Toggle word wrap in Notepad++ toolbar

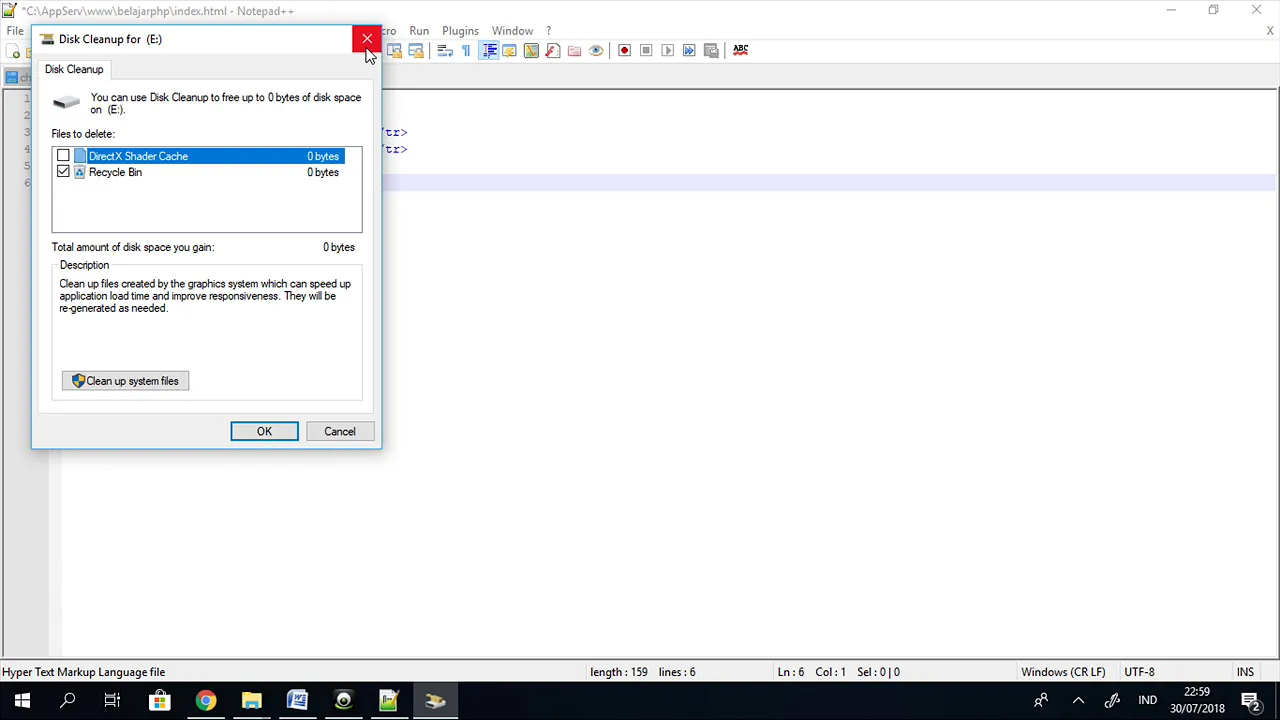pos(445,50)
